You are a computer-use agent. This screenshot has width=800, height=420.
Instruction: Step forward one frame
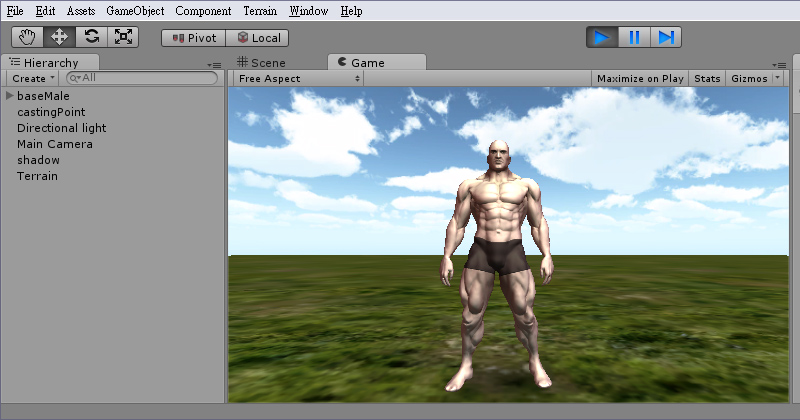666,37
